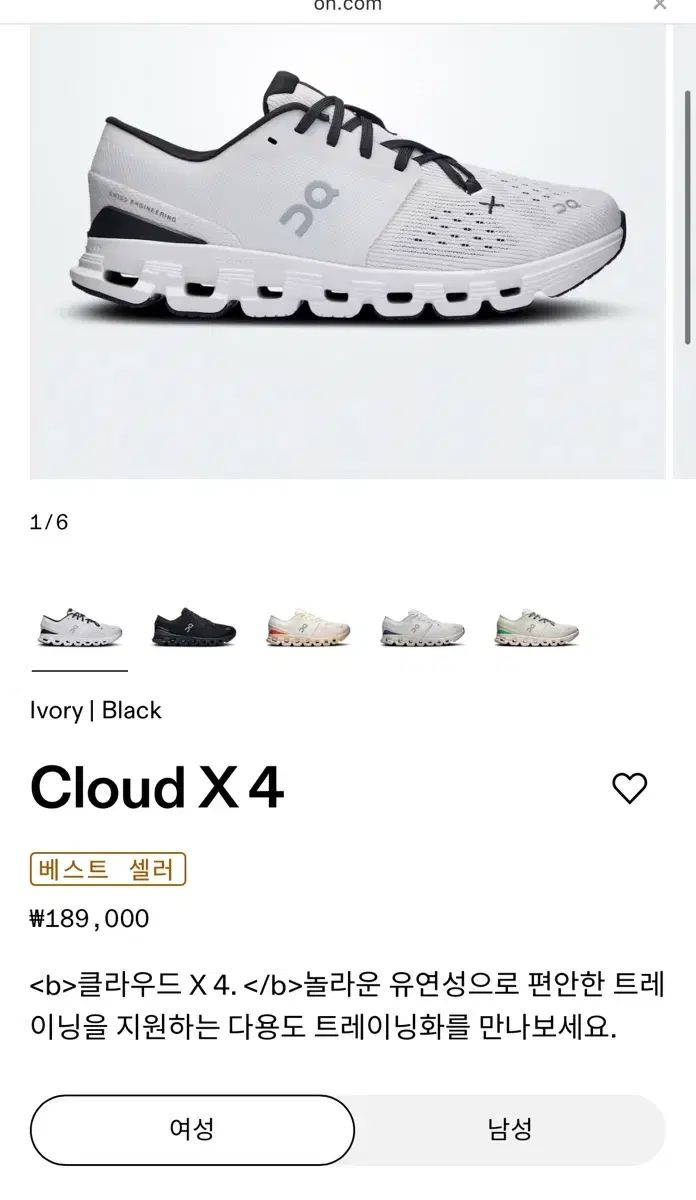
Task: Switch to the 남성 (men) option
Action: [x=510, y=1130]
